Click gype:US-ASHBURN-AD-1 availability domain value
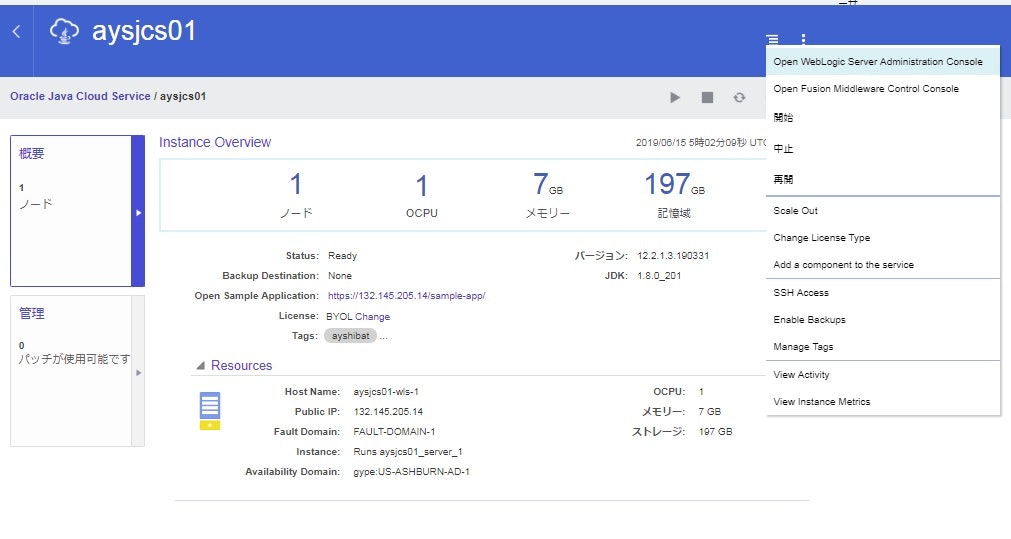 pos(411,472)
